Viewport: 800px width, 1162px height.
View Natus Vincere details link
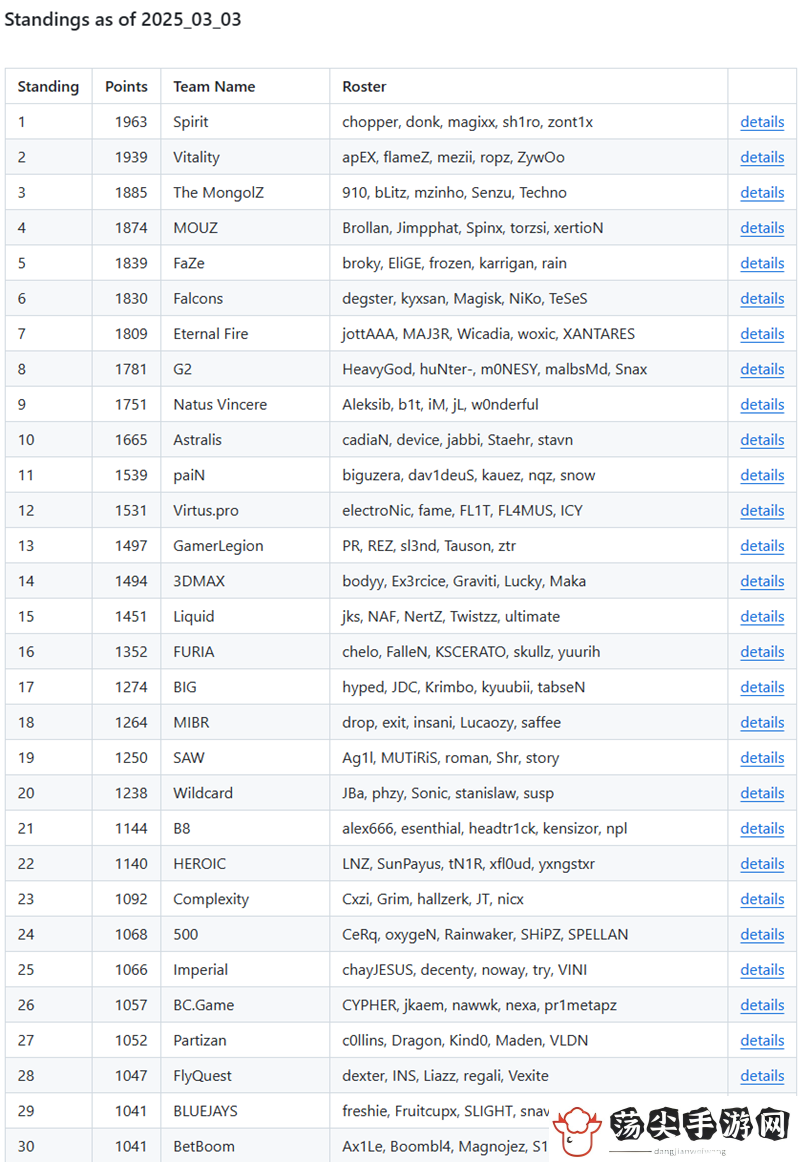coord(762,405)
